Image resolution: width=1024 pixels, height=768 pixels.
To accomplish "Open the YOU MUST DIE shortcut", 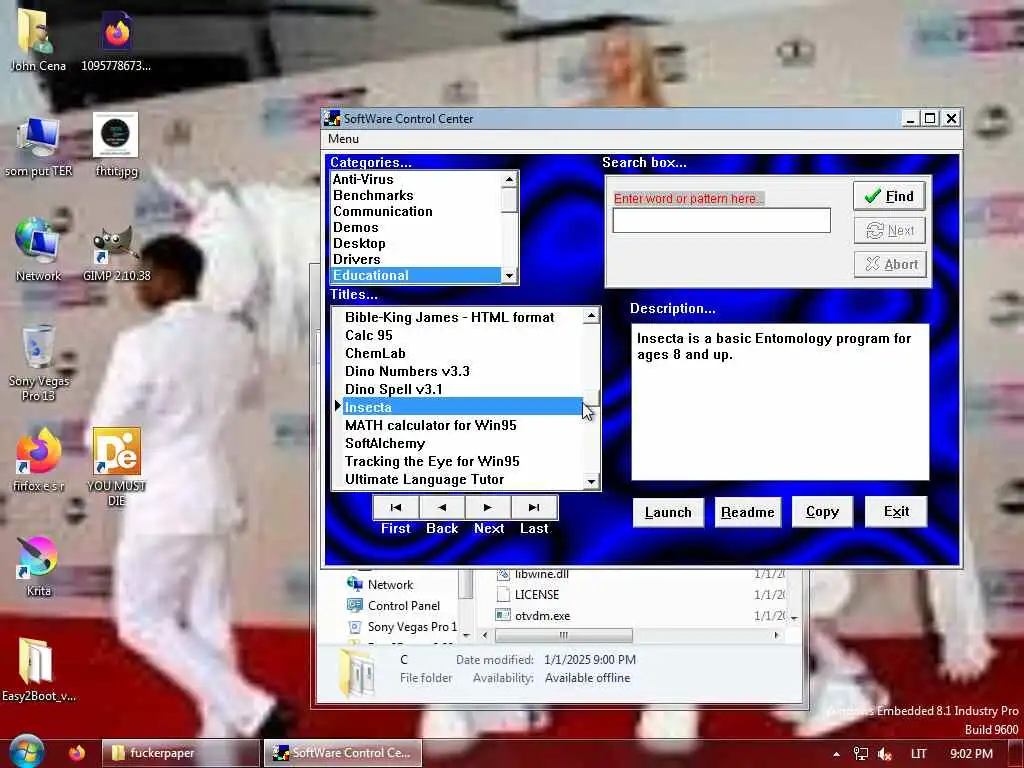I will click(x=116, y=466).
